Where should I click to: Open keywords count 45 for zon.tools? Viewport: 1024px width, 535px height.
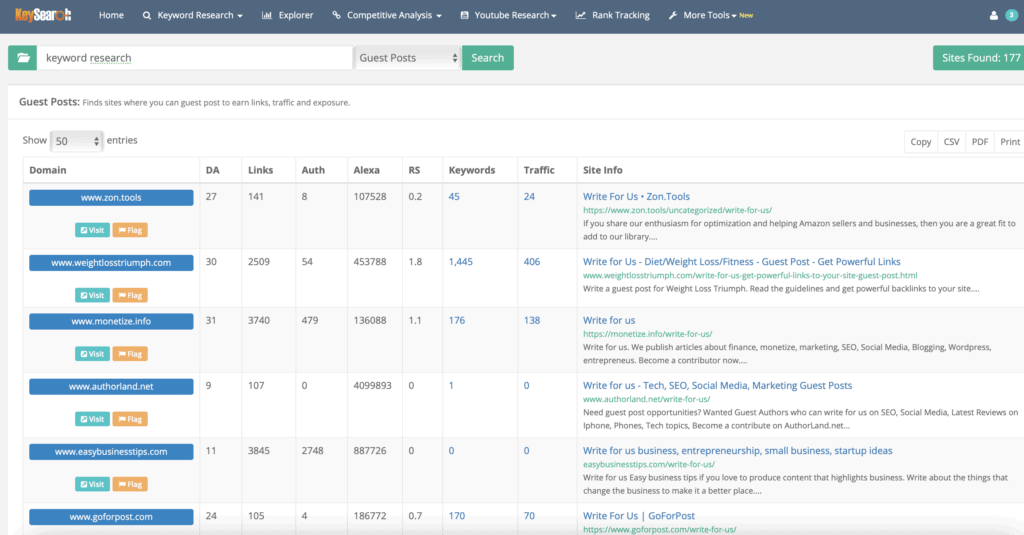click(x=454, y=197)
